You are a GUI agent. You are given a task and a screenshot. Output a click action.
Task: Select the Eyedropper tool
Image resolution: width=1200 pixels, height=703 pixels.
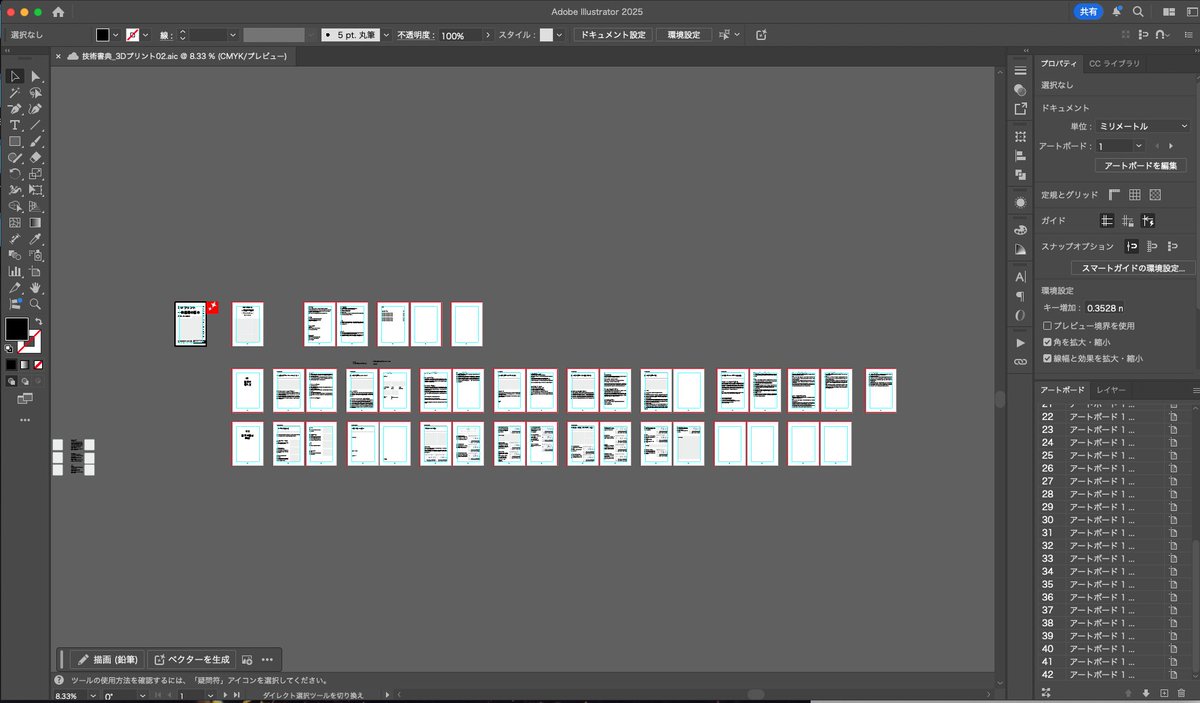tap(36, 239)
